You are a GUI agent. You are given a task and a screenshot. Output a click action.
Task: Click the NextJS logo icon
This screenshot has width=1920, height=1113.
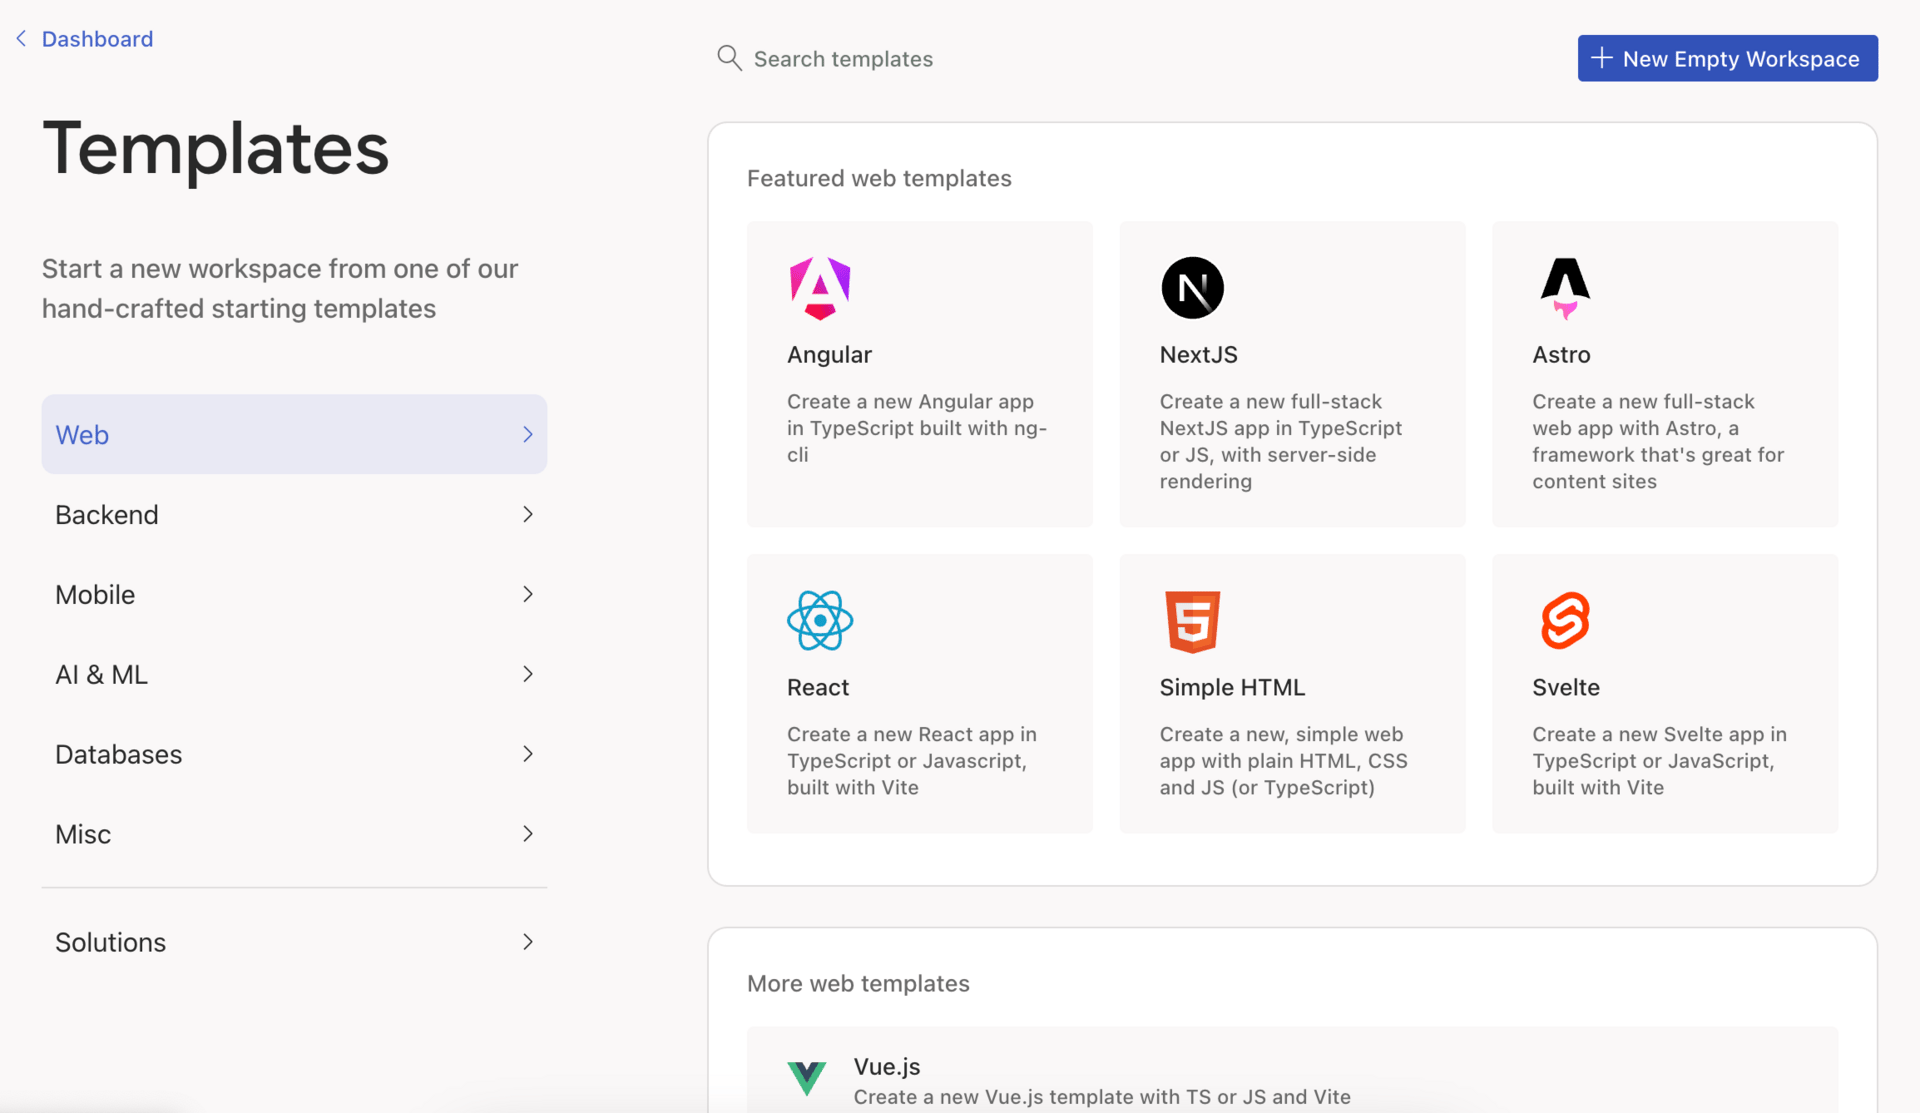[1192, 288]
